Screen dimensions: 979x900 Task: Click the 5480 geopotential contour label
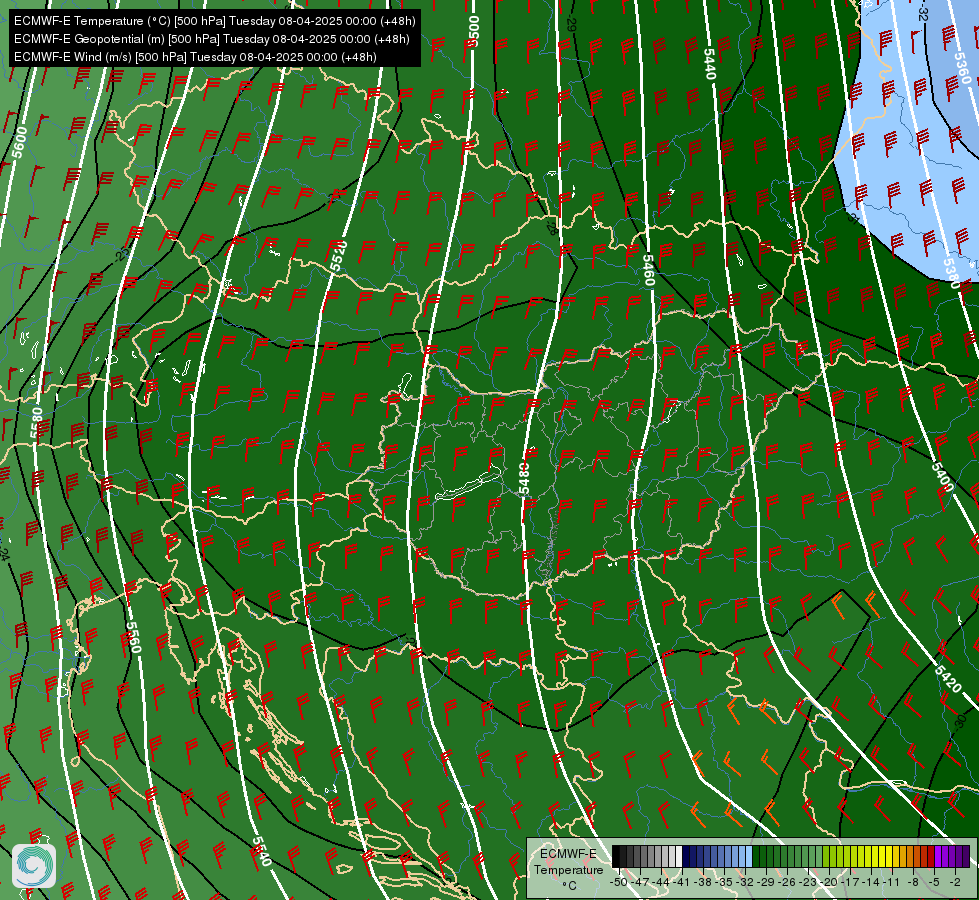point(524,478)
